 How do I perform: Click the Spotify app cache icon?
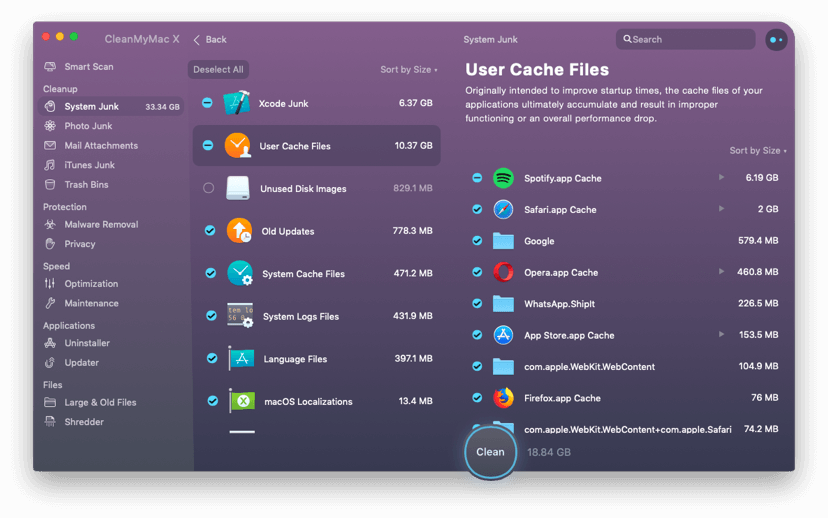tap(503, 178)
